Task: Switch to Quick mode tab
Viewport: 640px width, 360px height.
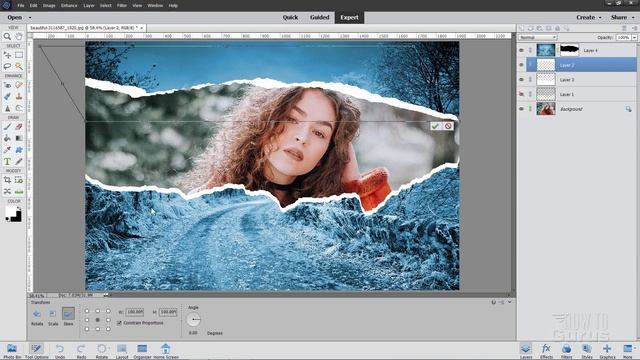Action: pyautogui.click(x=290, y=18)
